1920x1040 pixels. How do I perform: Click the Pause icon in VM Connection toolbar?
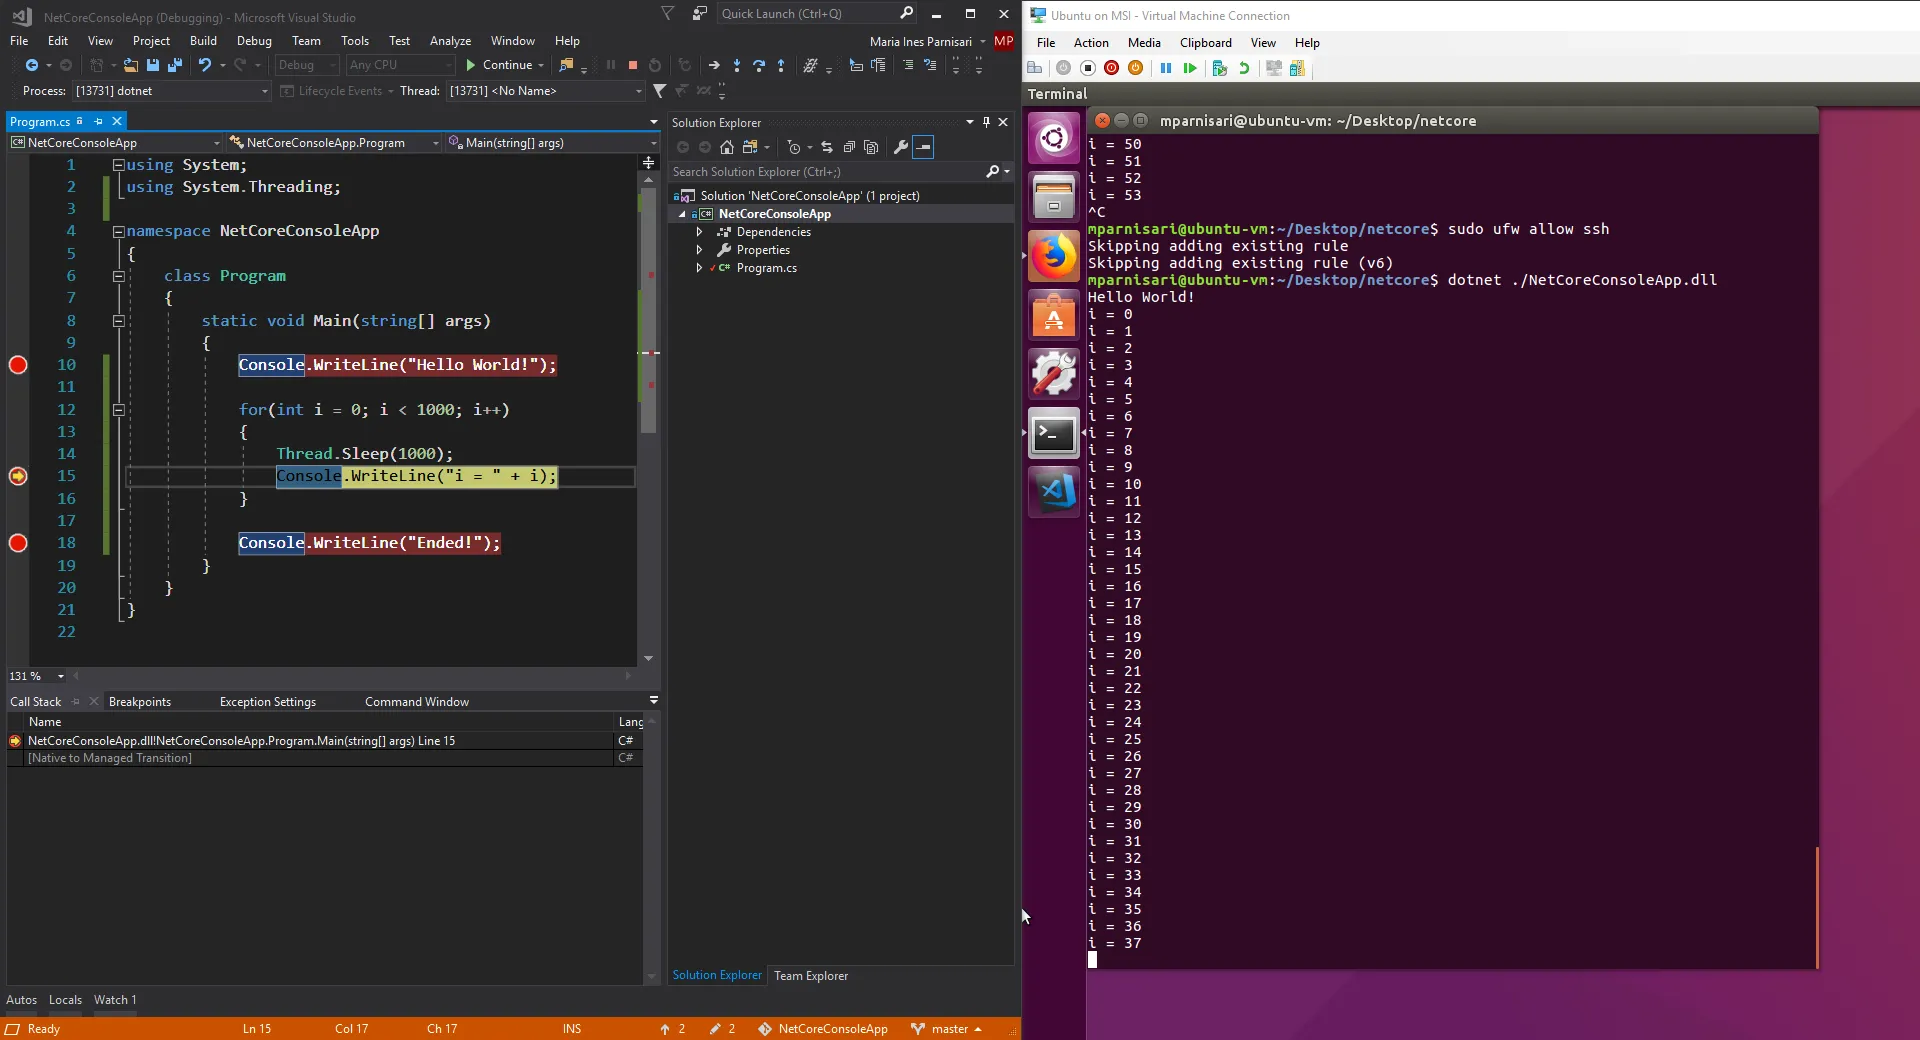(x=1166, y=68)
